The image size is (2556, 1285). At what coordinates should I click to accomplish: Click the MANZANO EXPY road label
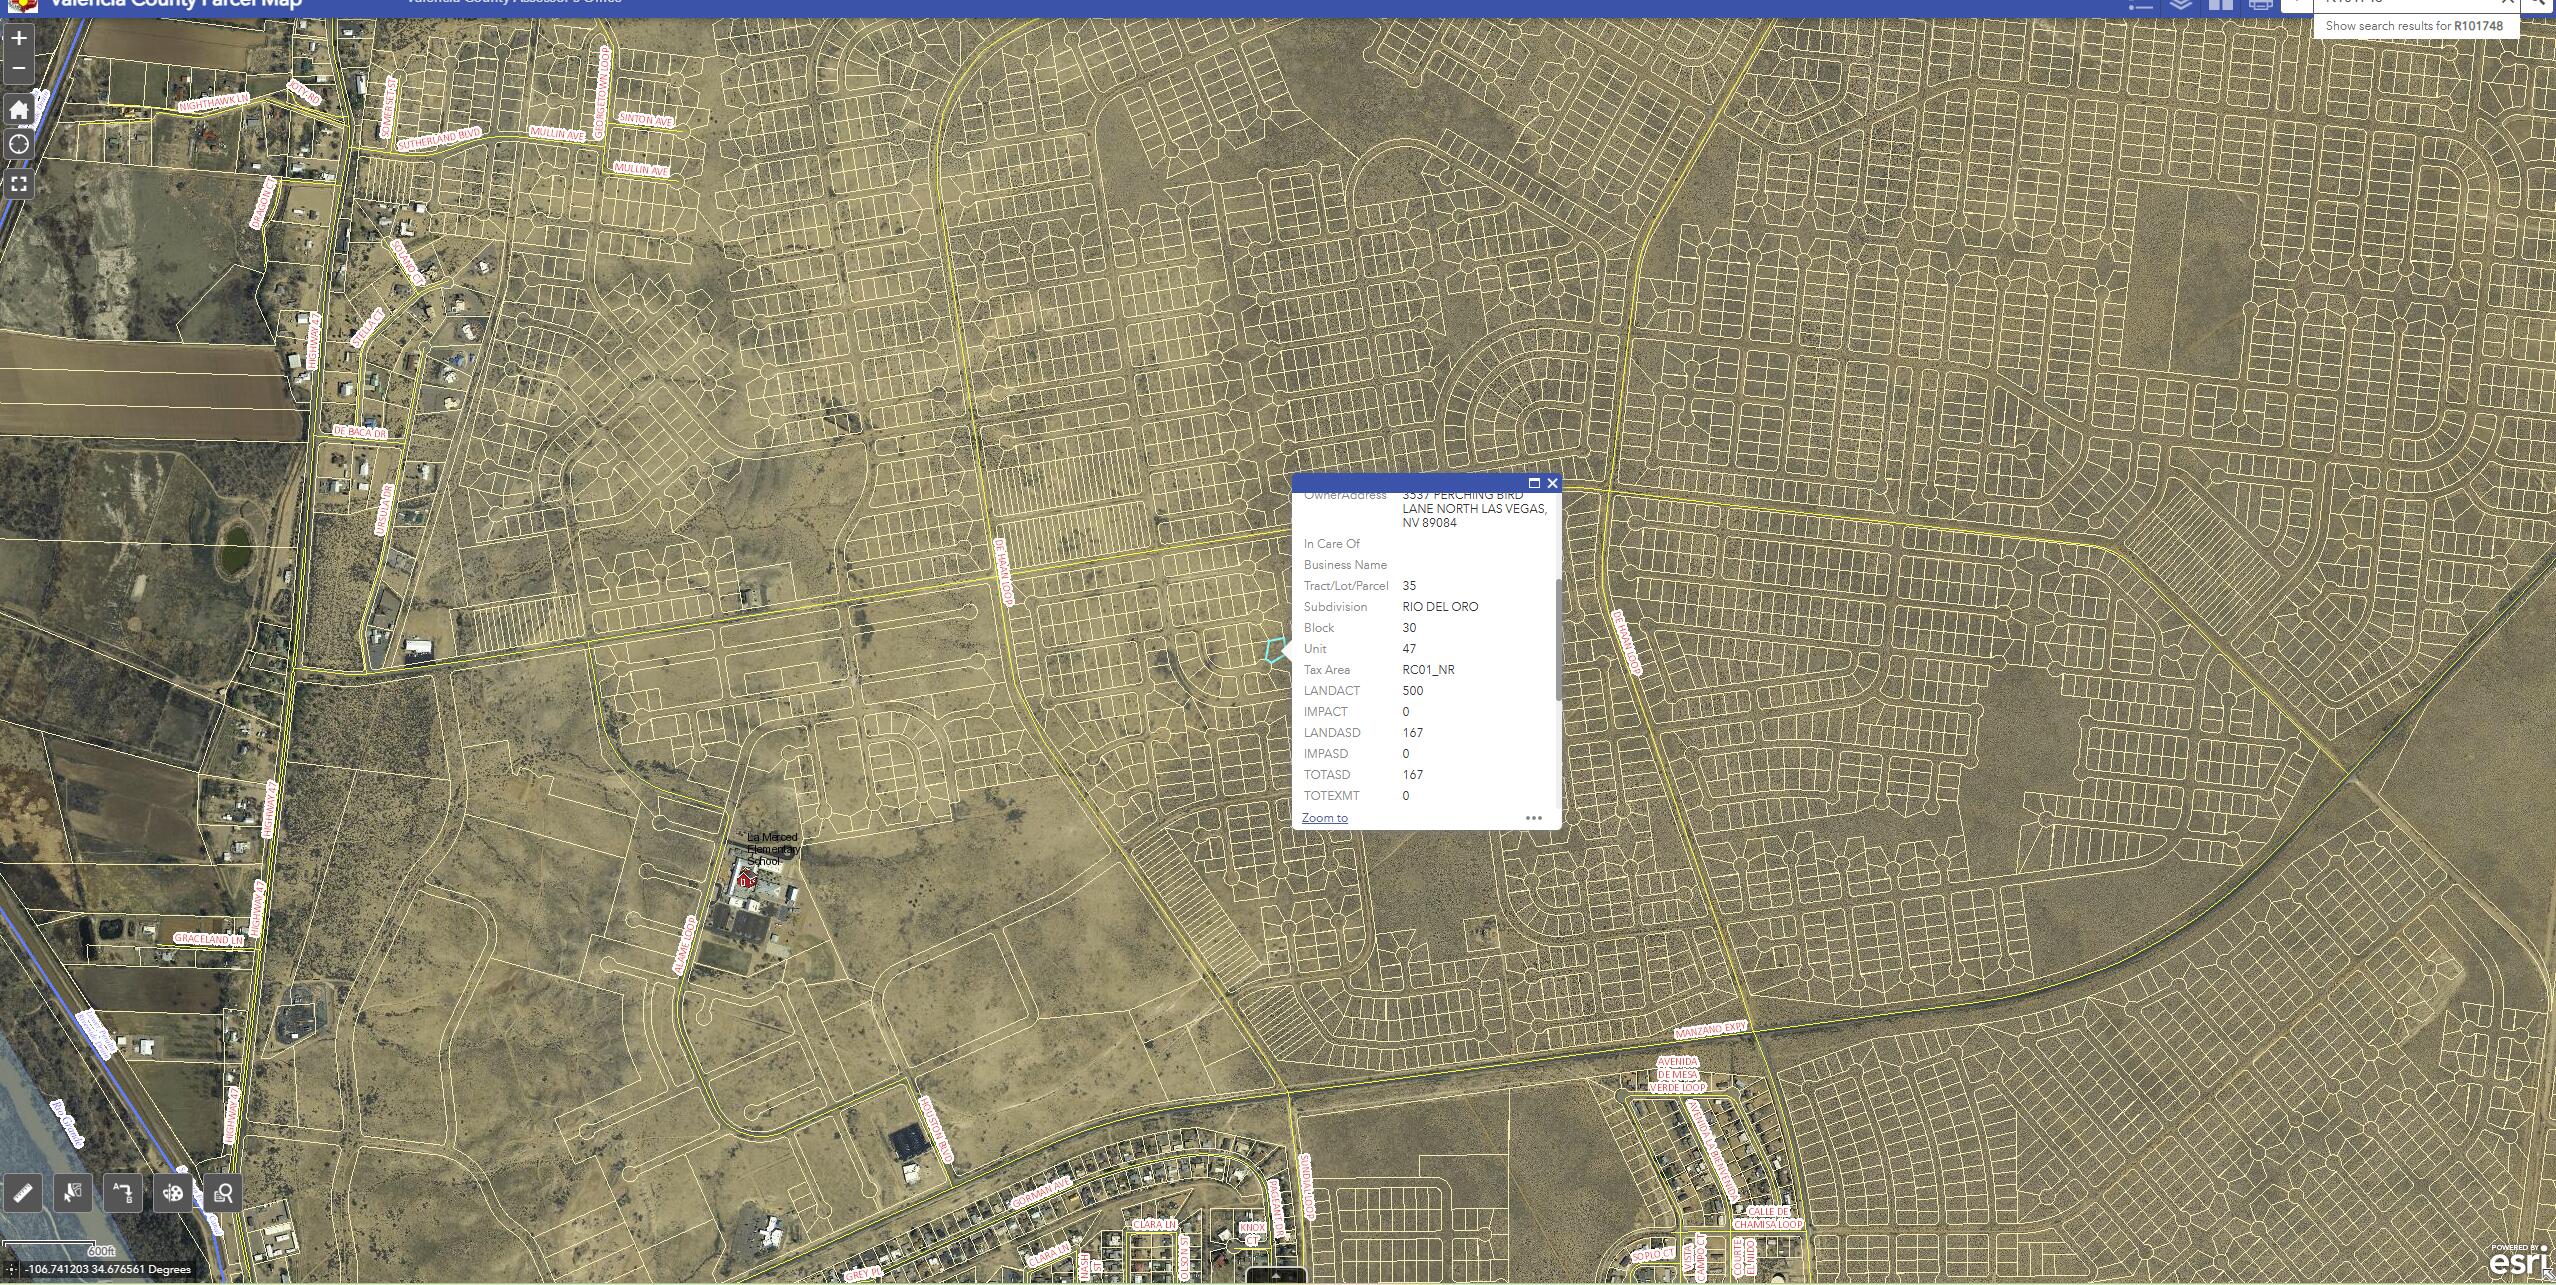pyautogui.click(x=1711, y=1028)
